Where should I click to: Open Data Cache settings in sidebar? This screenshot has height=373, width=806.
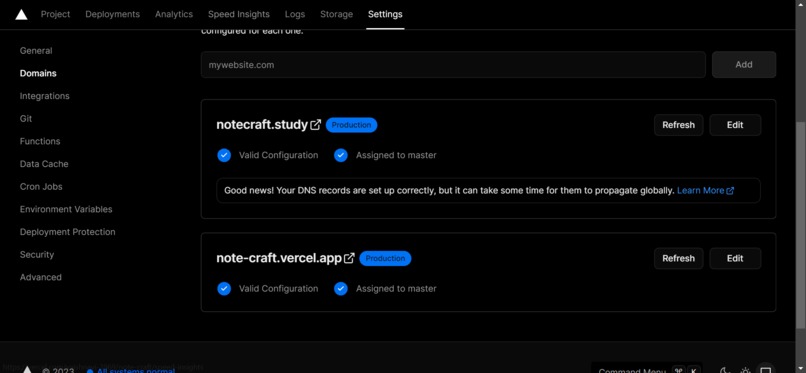44,164
